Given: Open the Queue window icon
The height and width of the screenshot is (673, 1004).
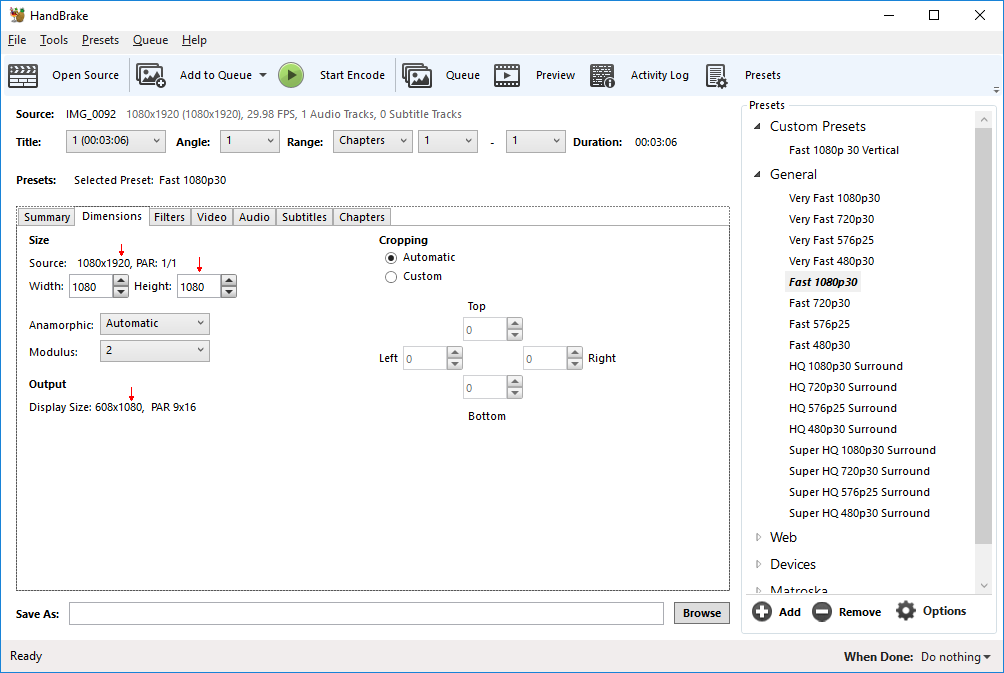Looking at the screenshot, I should coord(417,75).
